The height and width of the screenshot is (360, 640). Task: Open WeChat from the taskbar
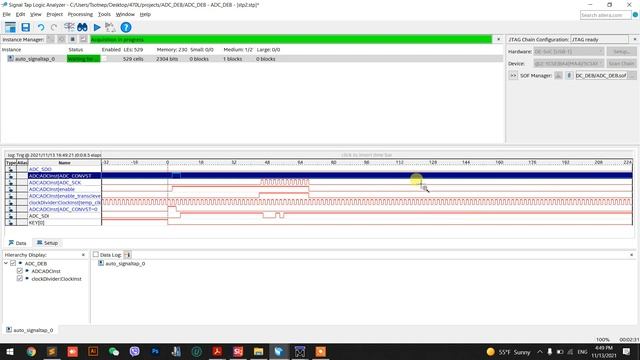click(x=114, y=351)
